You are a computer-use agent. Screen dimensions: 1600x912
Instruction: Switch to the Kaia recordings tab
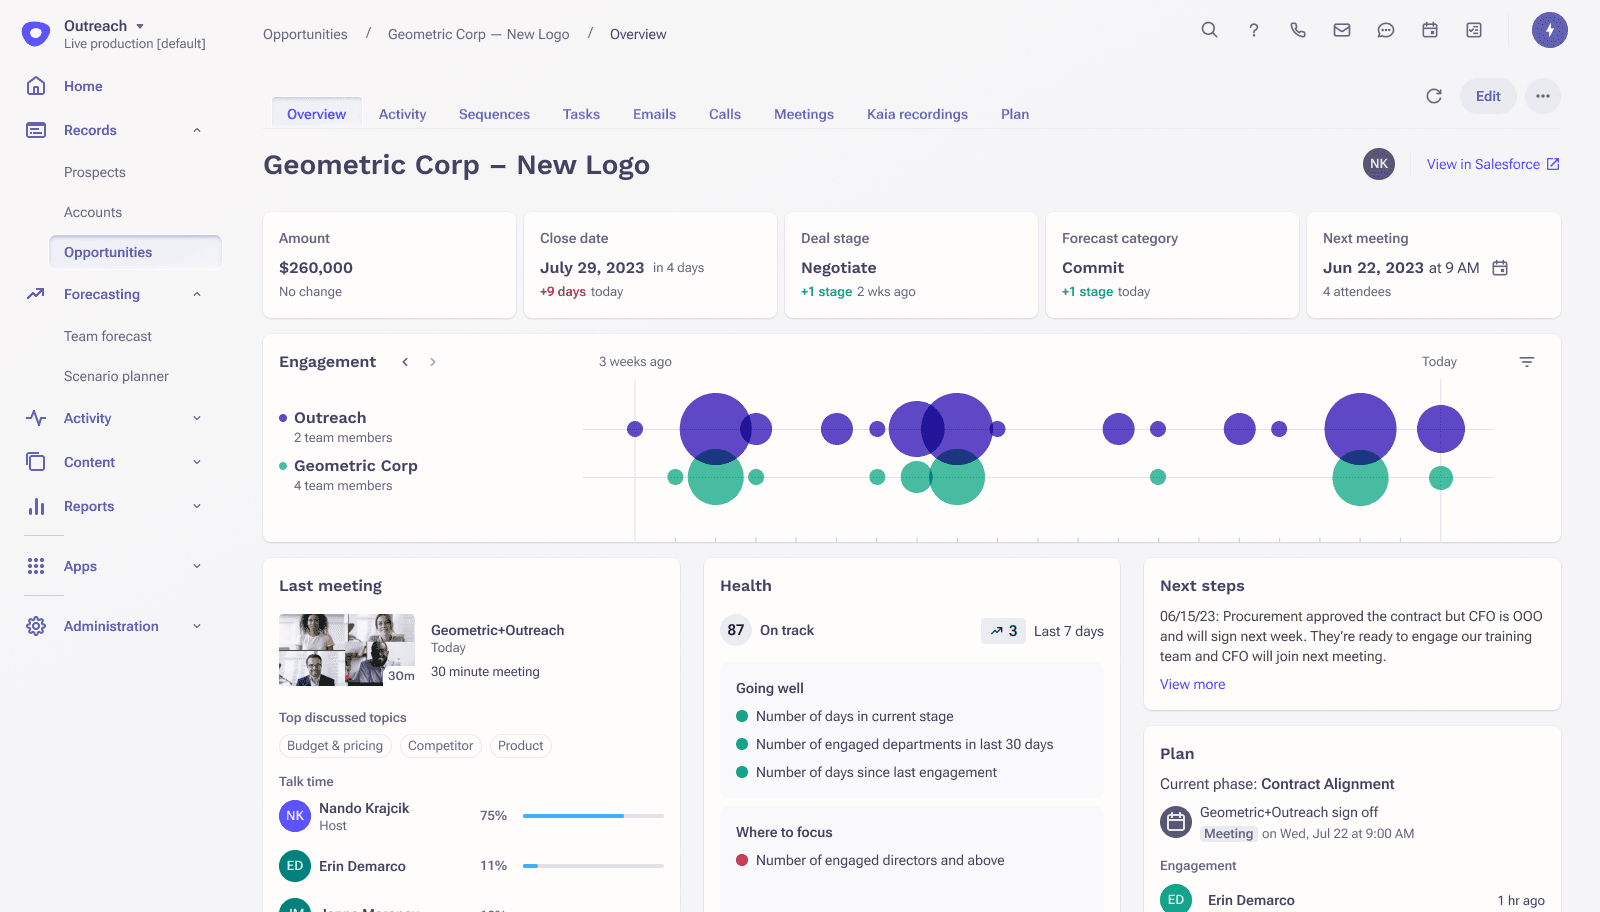pyautogui.click(x=917, y=114)
